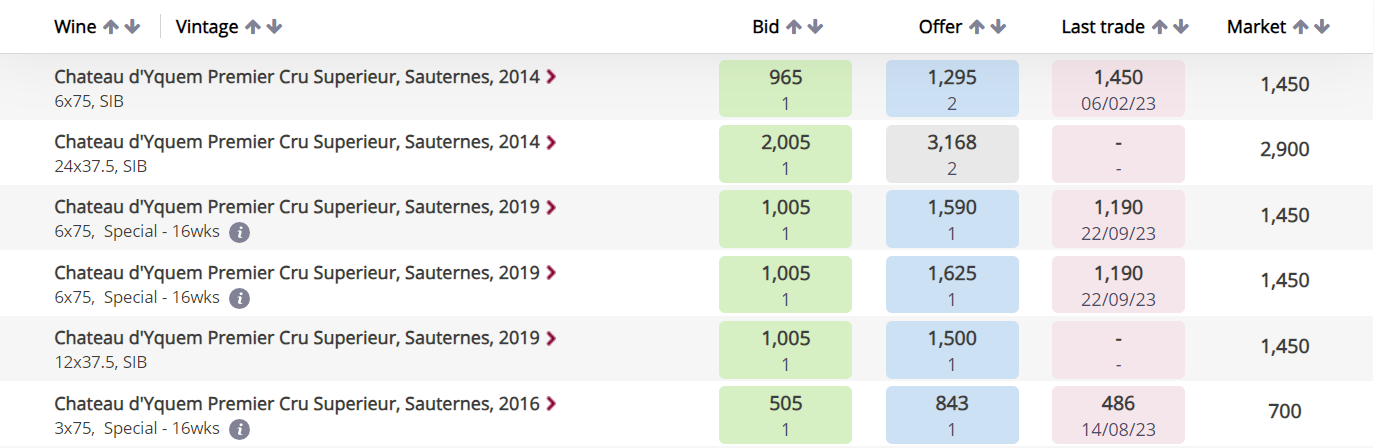The height and width of the screenshot is (448, 1374).
Task: Sort Bid column descending with down arrow
Action: [815, 27]
